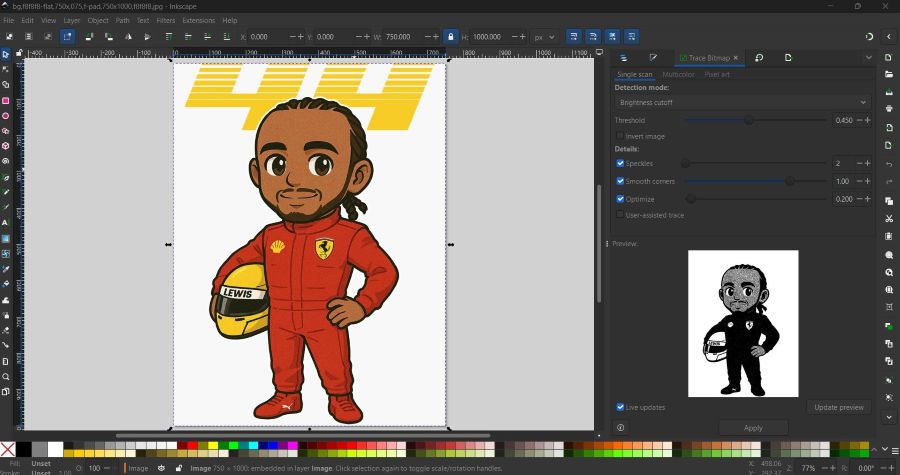Select the Shape Builder tool

pyautogui.click(x=6, y=85)
